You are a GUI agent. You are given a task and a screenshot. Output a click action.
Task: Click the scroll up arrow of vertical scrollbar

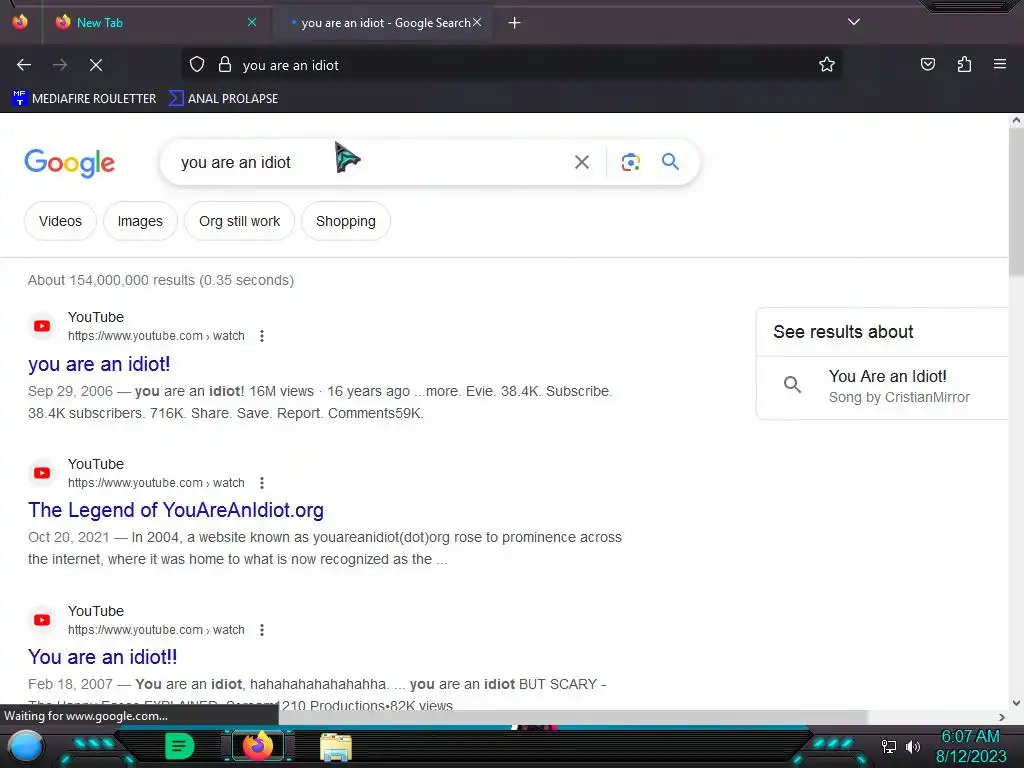(1016, 120)
